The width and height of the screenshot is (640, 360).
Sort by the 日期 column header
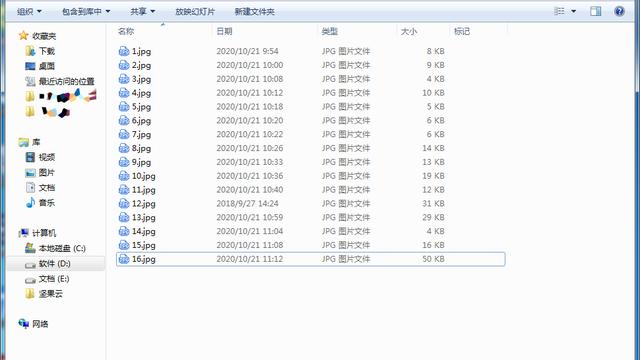(224, 31)
